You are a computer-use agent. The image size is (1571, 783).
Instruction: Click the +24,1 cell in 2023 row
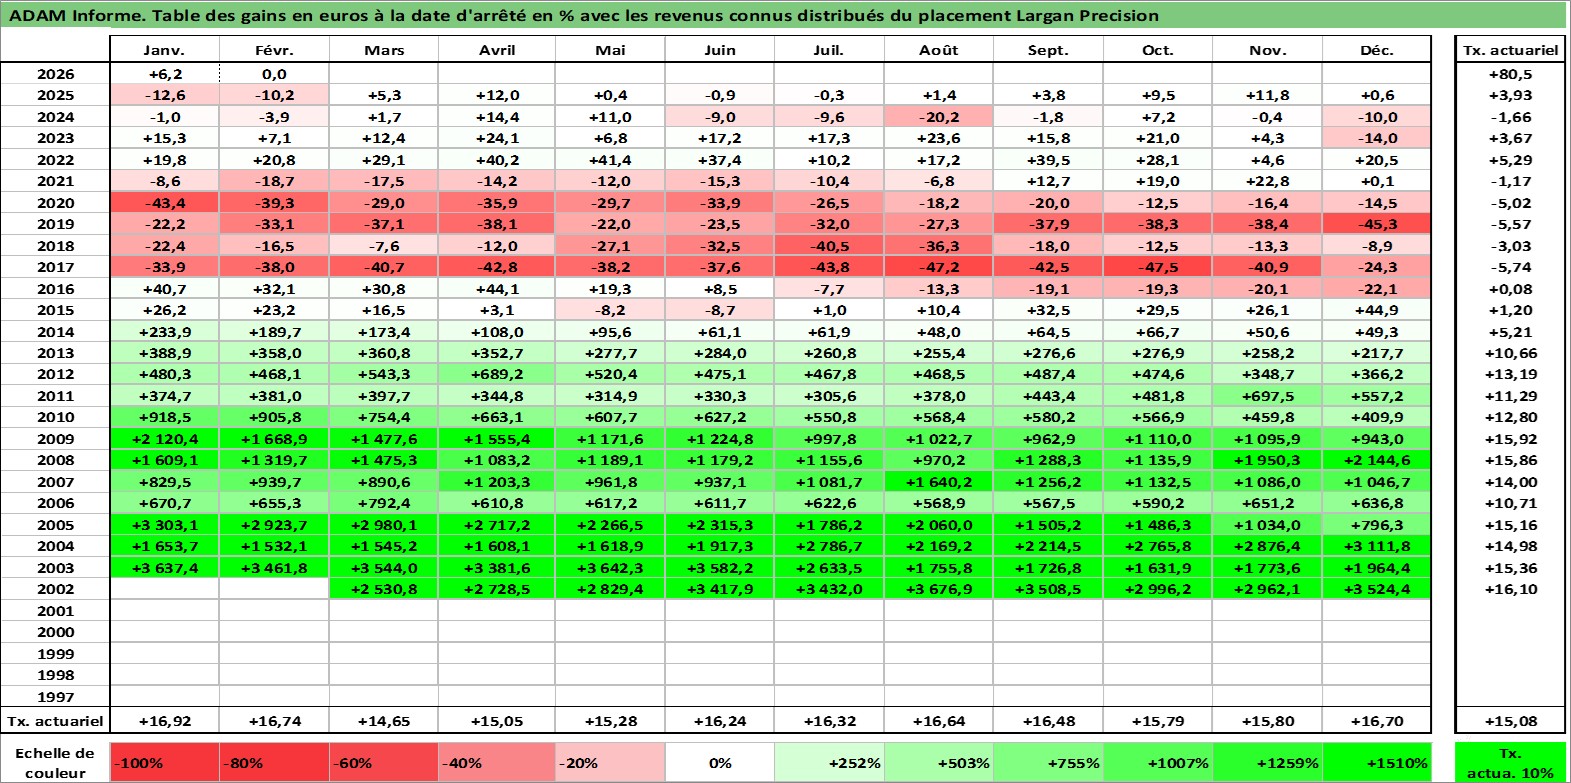pyautogui.click(x=497, y=138)
